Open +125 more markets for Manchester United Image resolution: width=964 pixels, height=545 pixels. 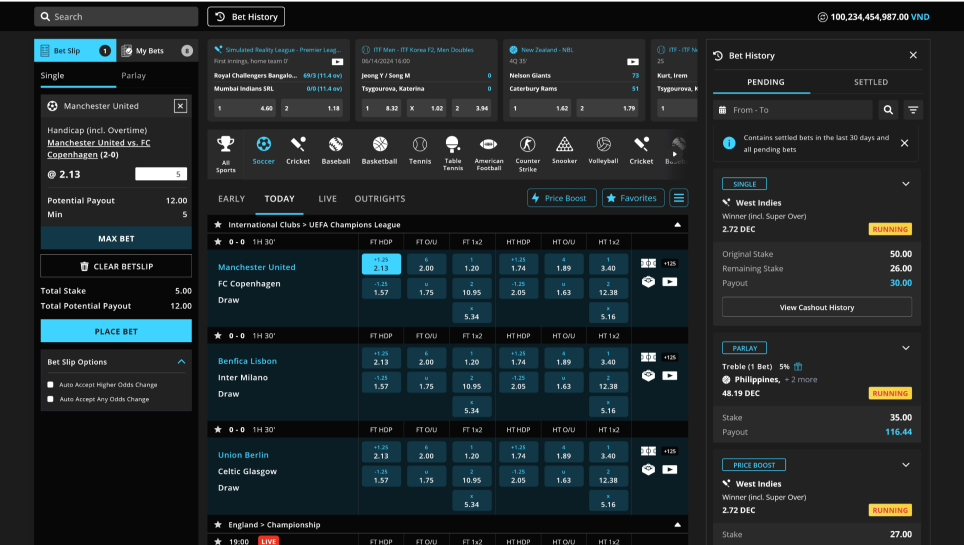(670, 263)
